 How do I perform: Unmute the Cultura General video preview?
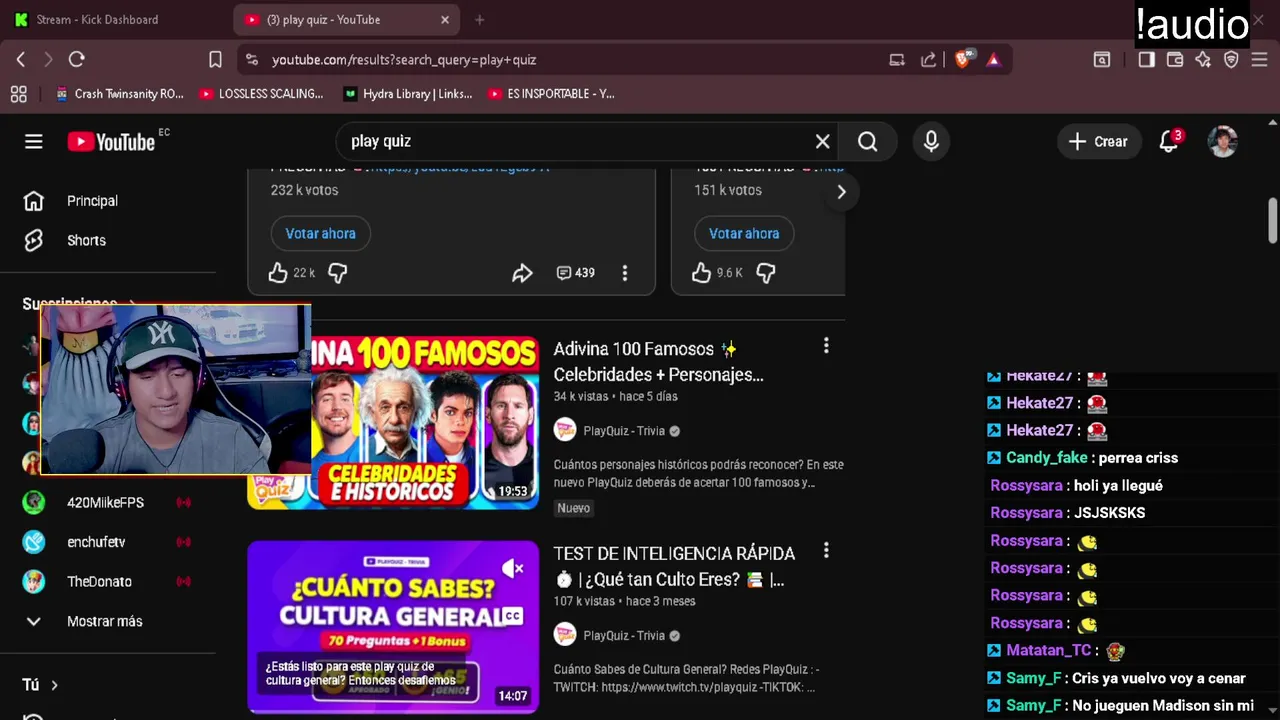click(513, 569)
